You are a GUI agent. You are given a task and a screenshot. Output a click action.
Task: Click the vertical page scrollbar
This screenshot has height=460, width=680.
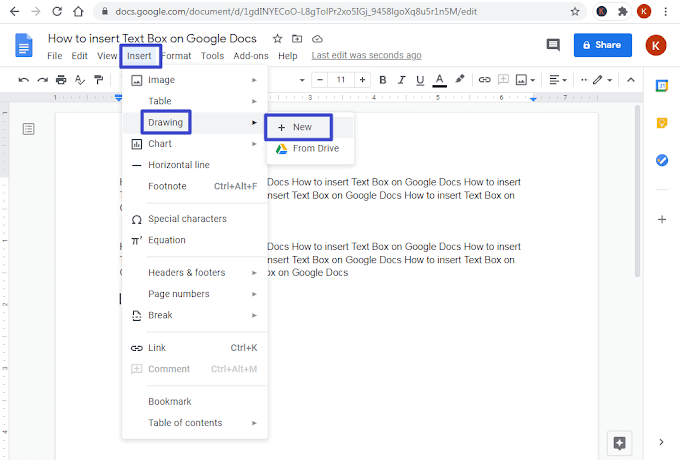click(637, 191)
